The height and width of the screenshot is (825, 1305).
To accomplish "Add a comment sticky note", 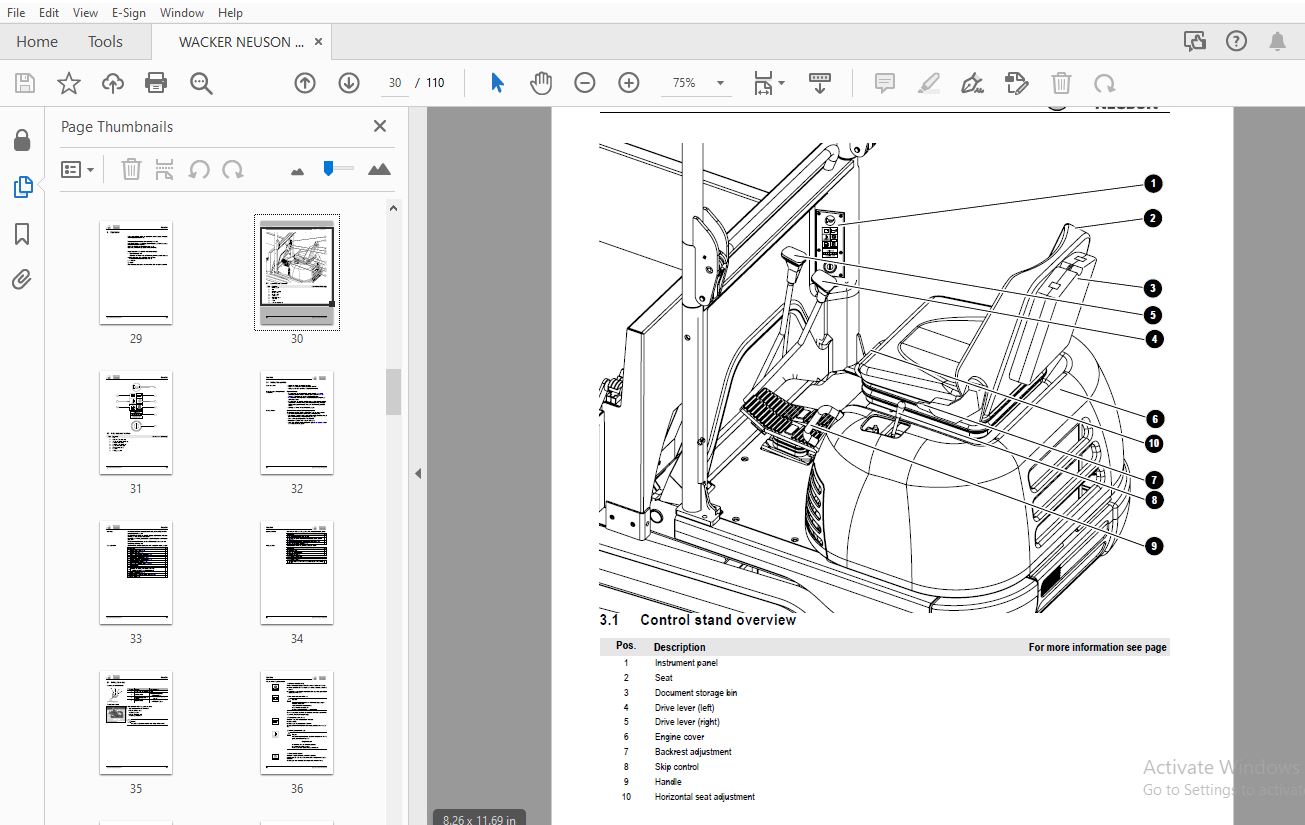I will point(884,83).
